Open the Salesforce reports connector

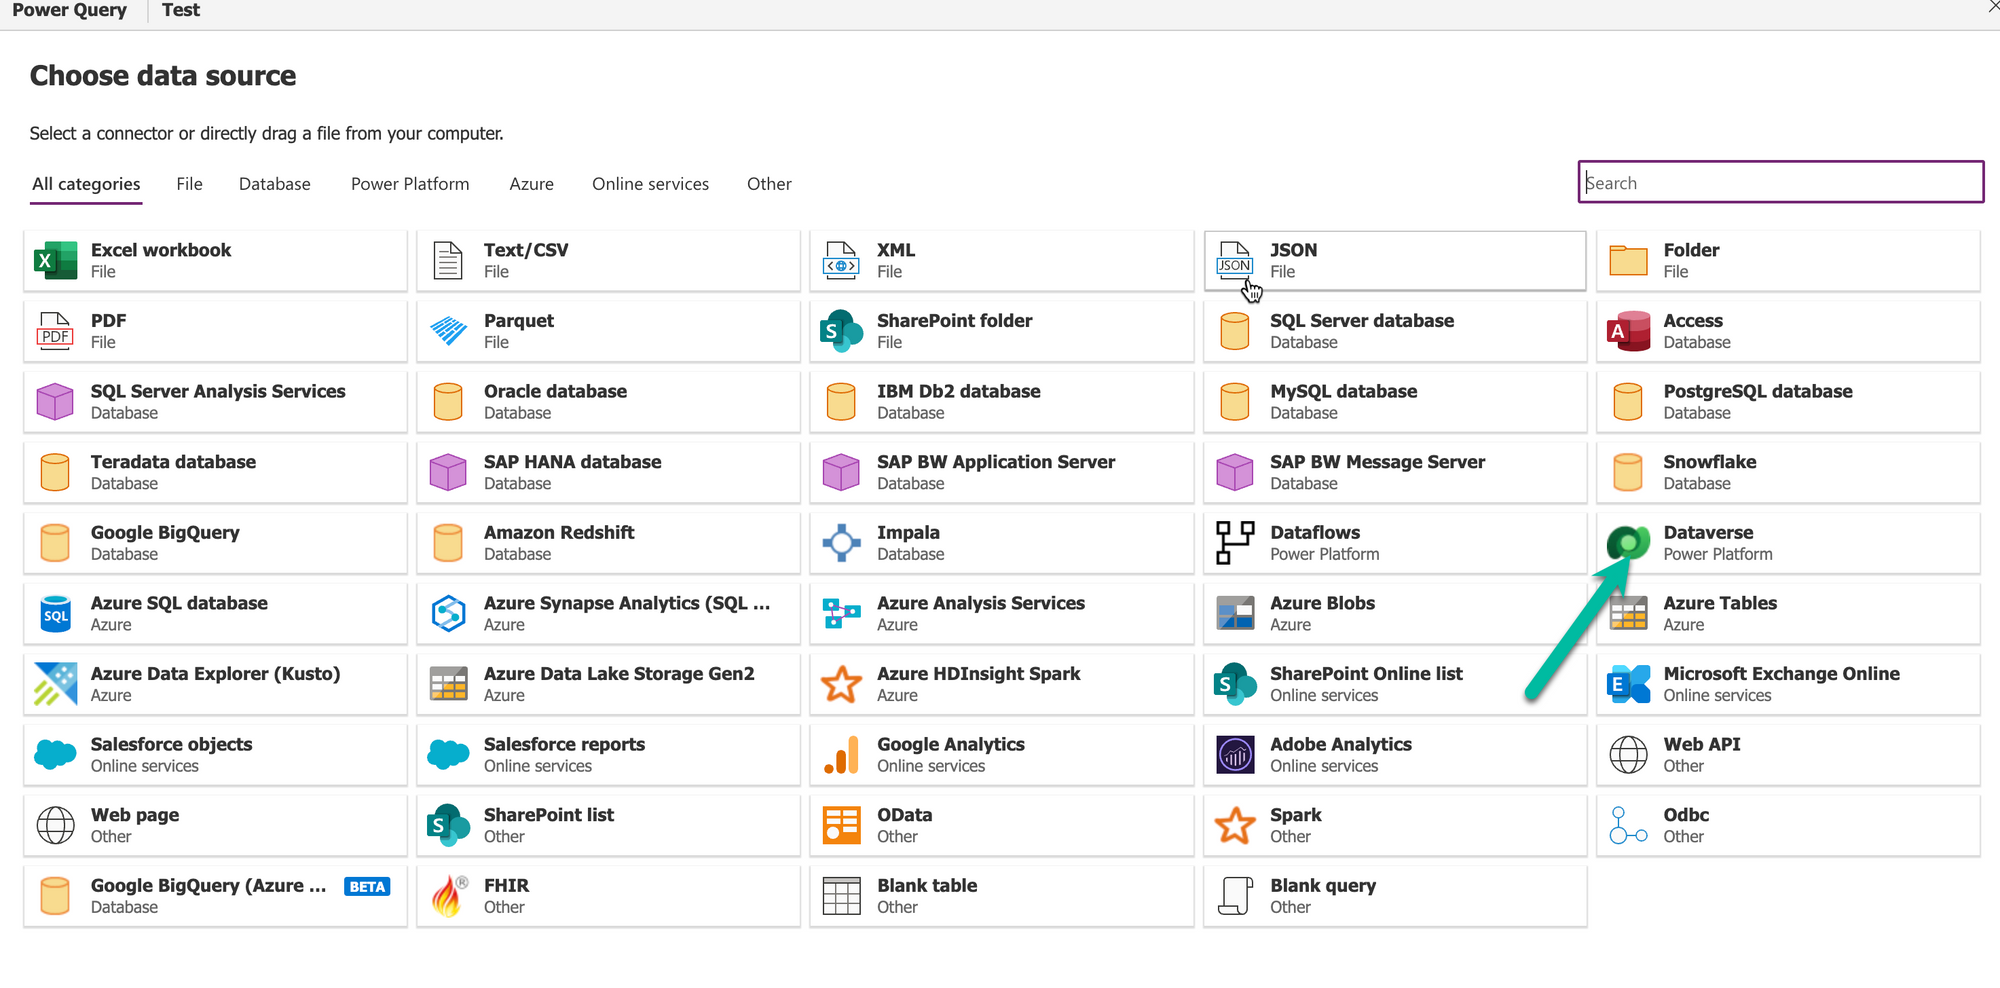tap(608, 755)
